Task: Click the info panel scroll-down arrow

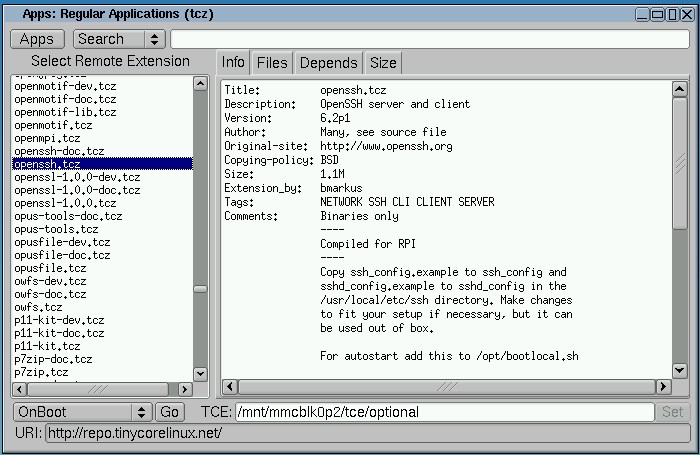Action: (x=680, y=370)
